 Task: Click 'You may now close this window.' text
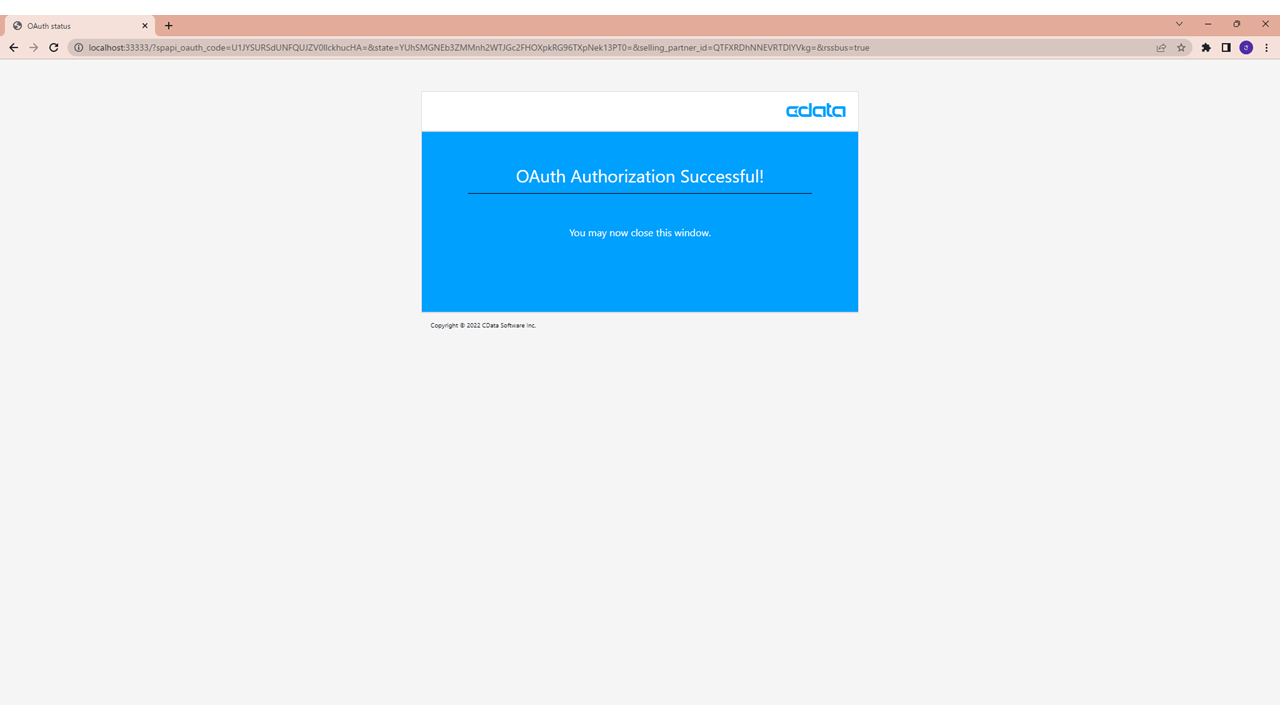(640, 233)
